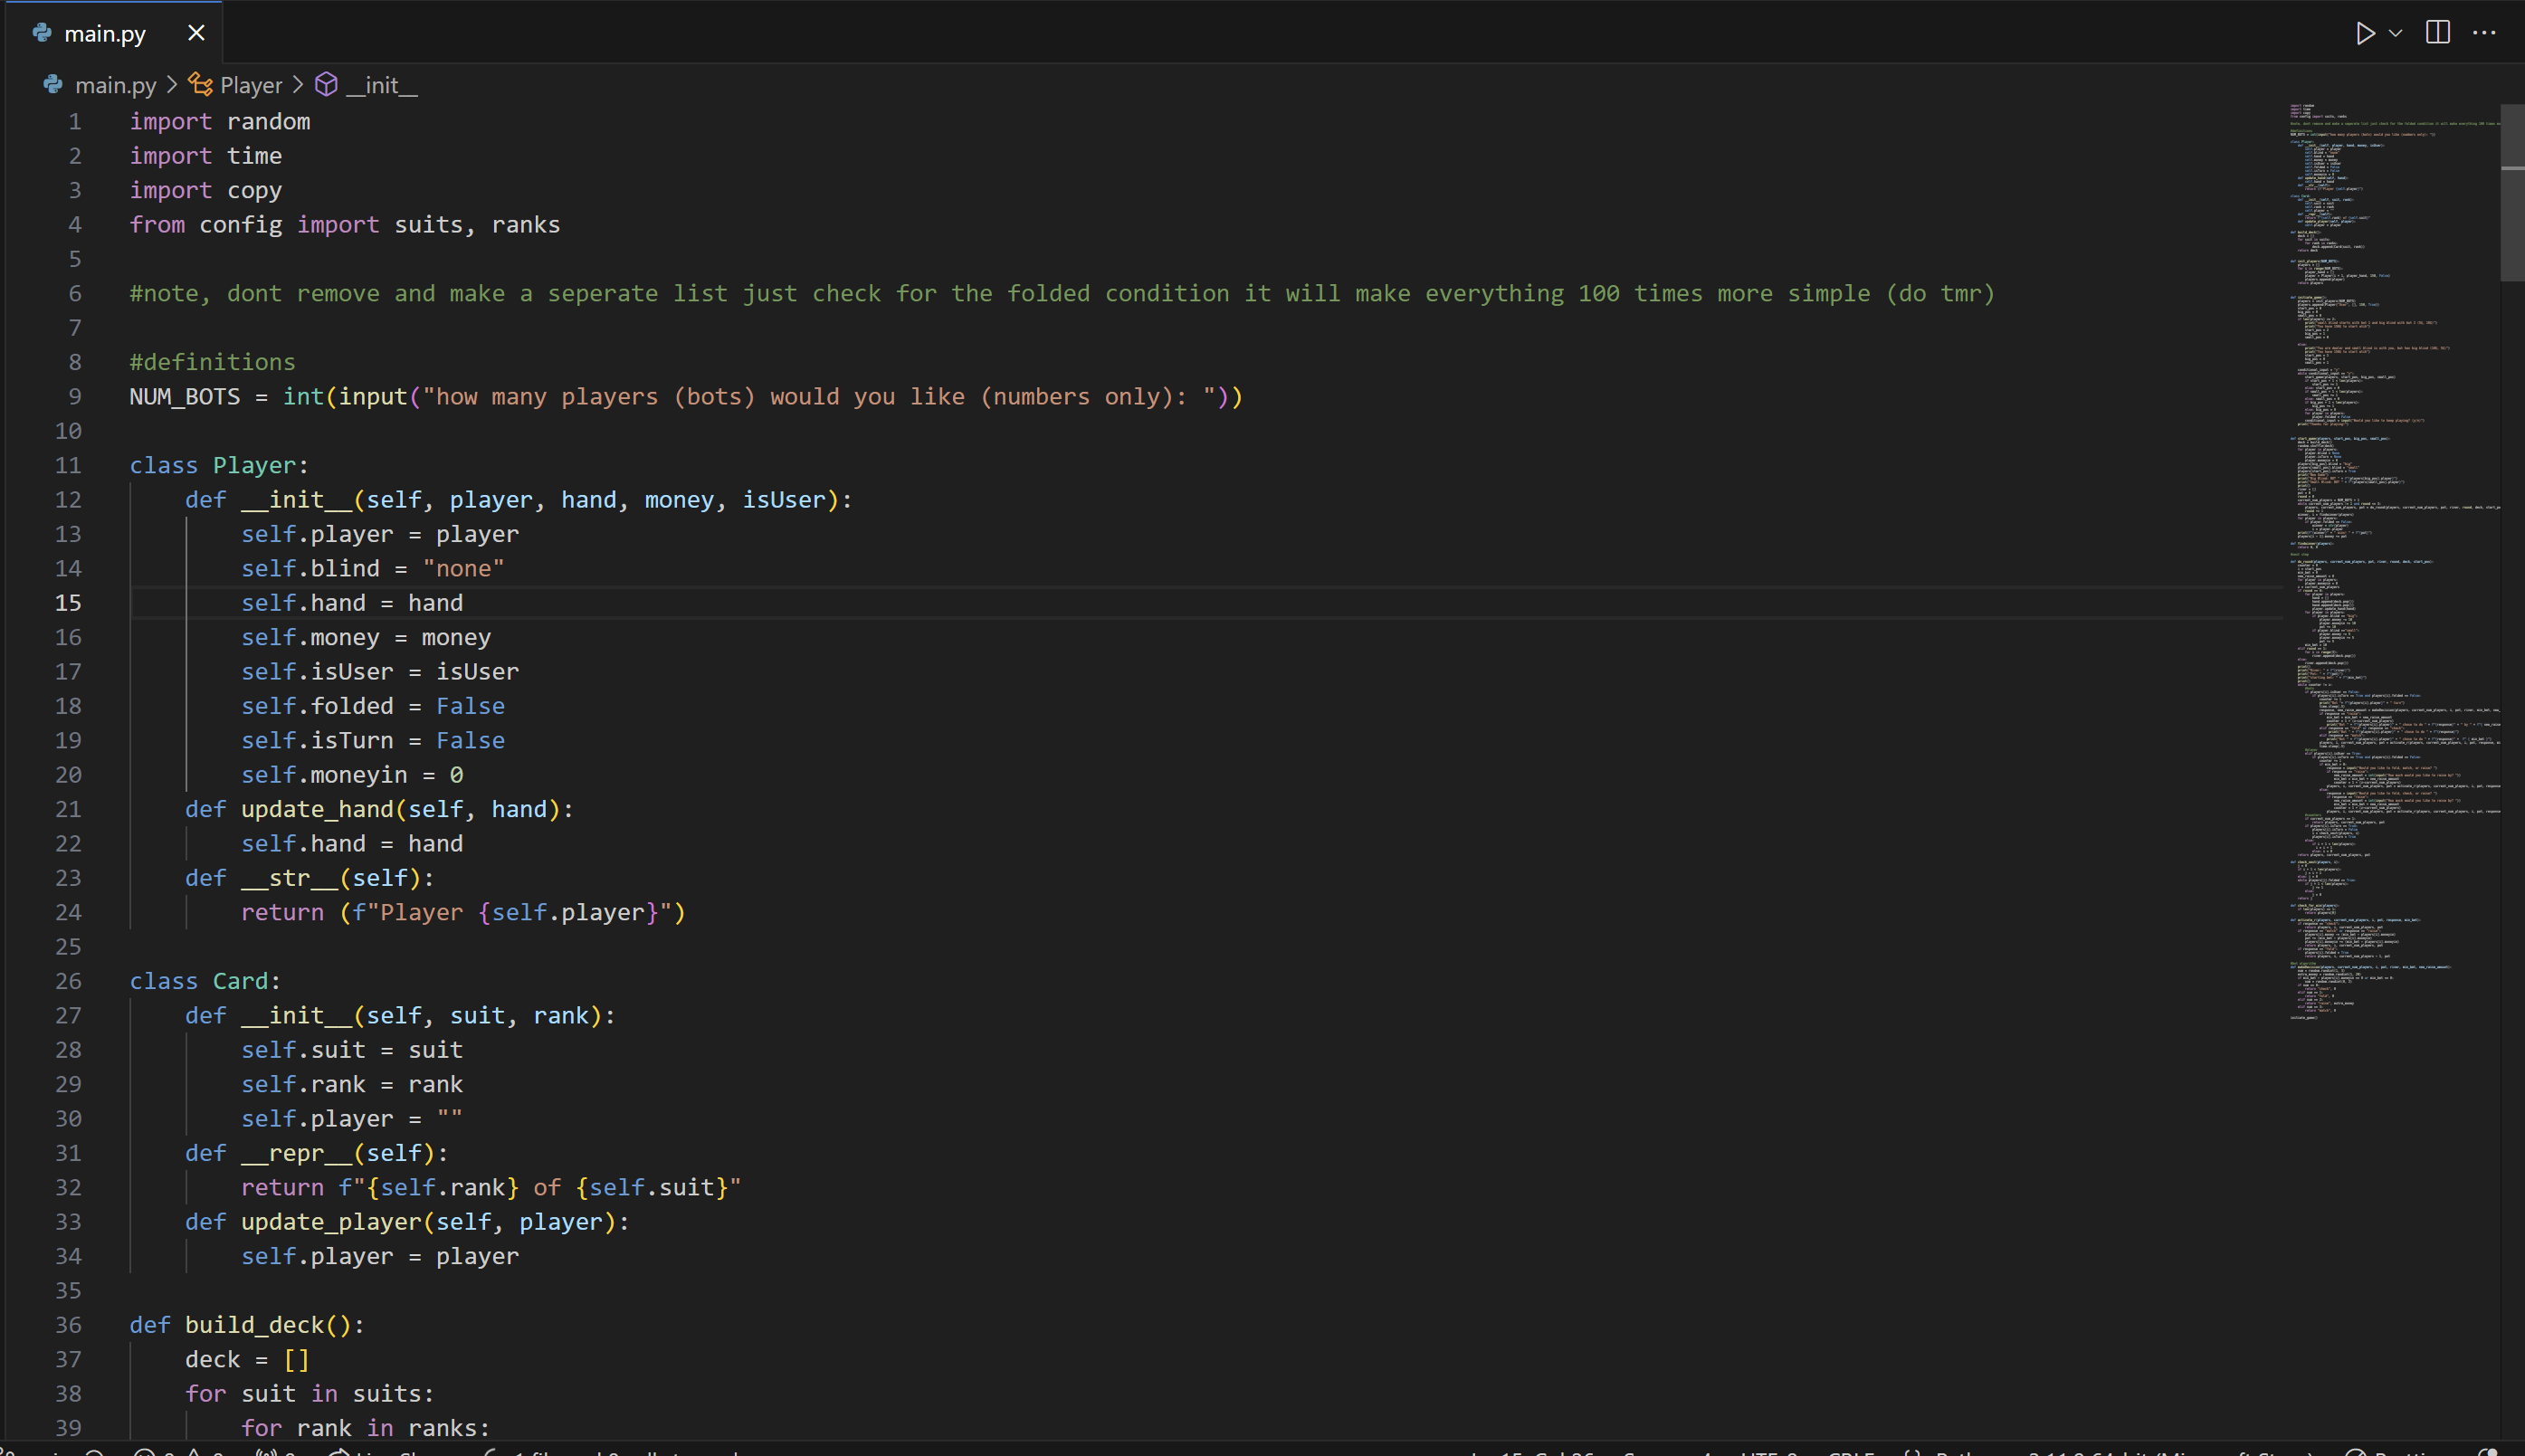Place cursor on 'import copy'

coord(206,190)
